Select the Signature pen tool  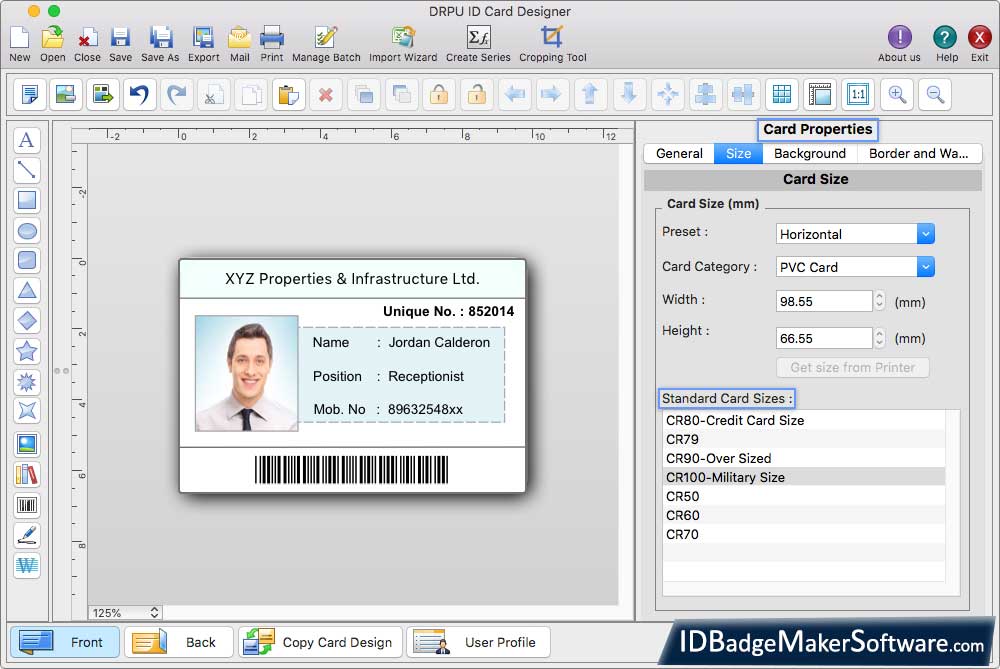point(27,535)
